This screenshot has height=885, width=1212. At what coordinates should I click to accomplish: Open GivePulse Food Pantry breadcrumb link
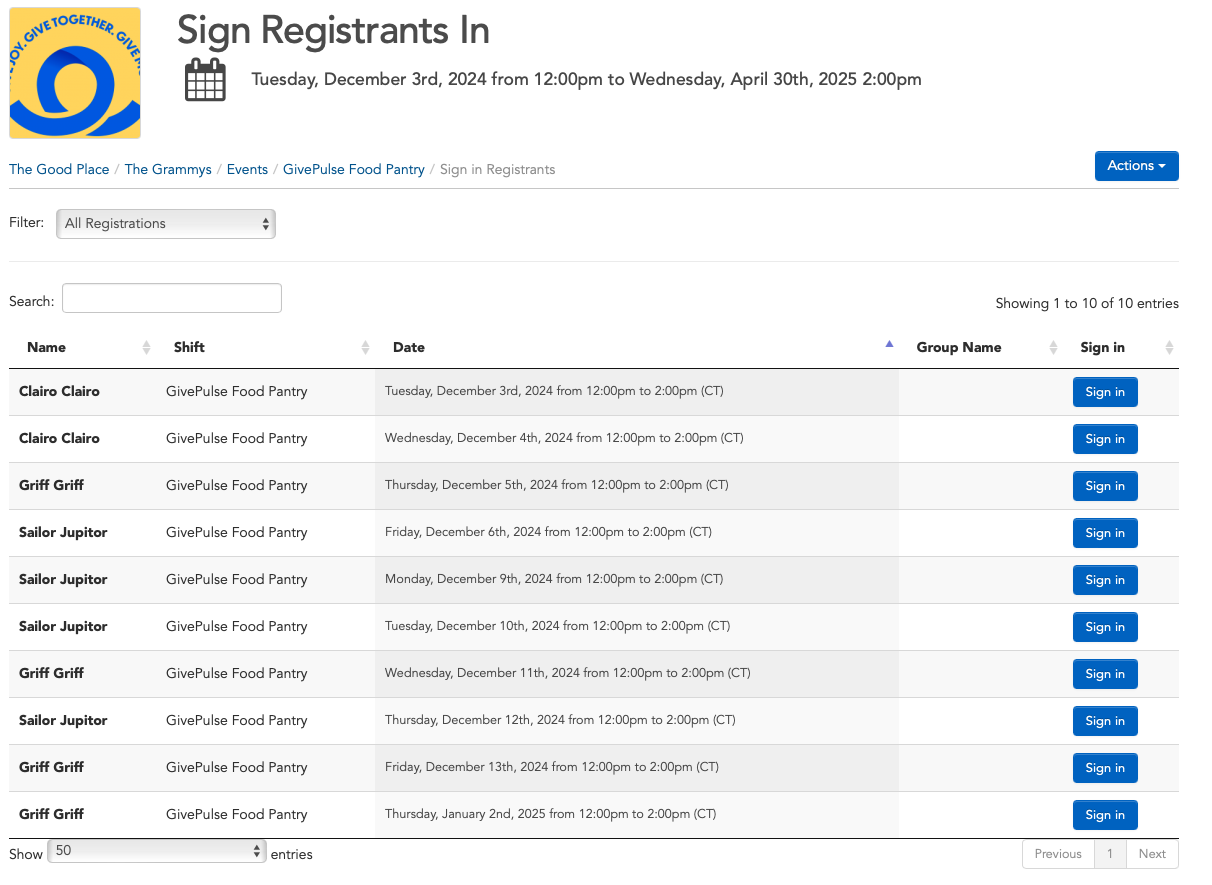tap(354, 170)
